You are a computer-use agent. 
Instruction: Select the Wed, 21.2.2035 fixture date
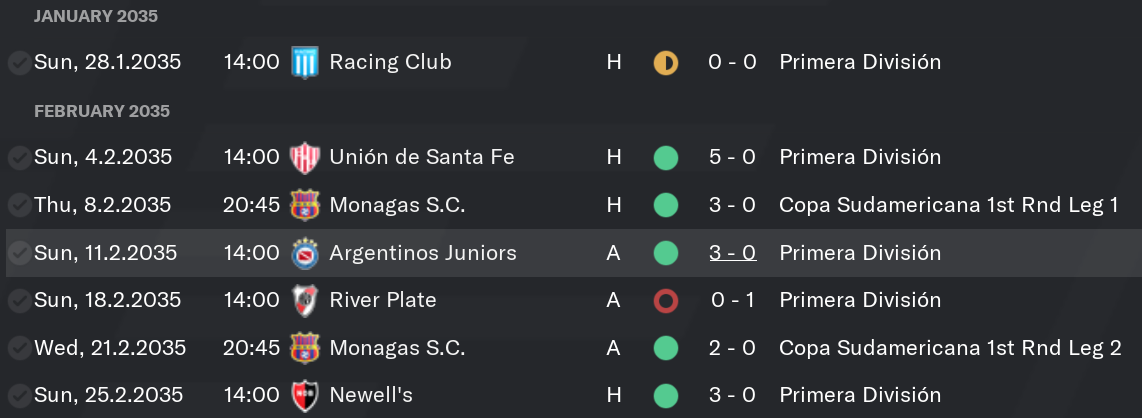(110, 348)
